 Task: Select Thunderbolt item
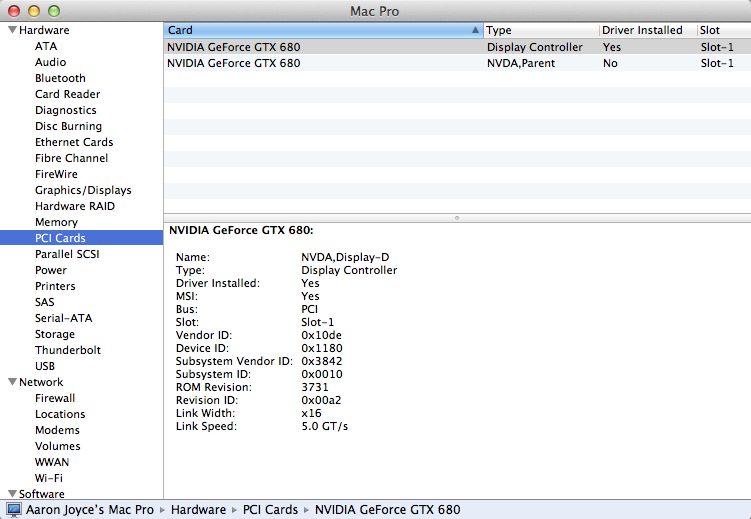tap(68, 350)
